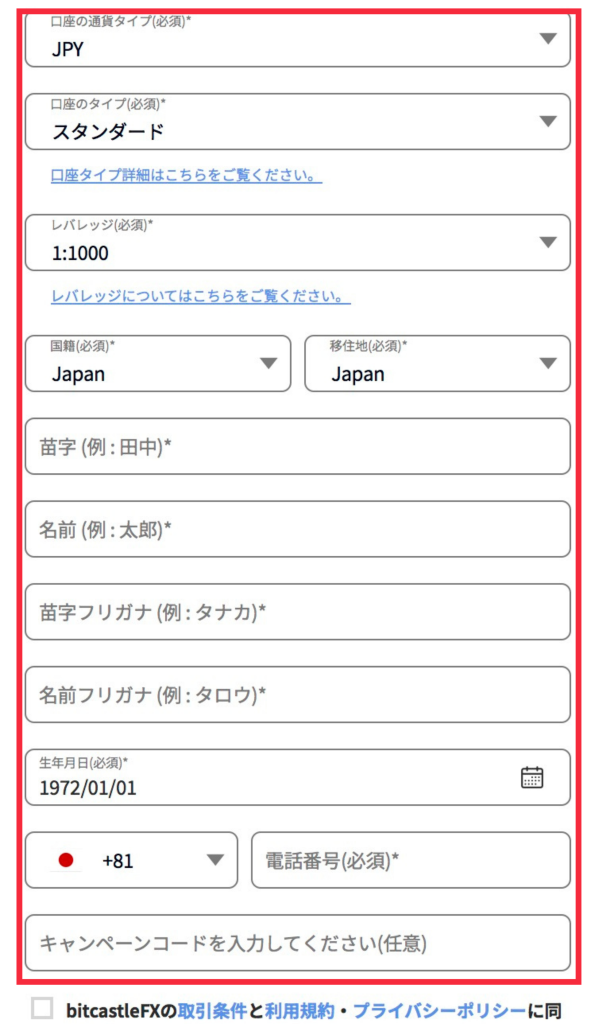Click arrow icon of レバレッジ field
Screen dimensions: 596x1024
click(548, 242)
